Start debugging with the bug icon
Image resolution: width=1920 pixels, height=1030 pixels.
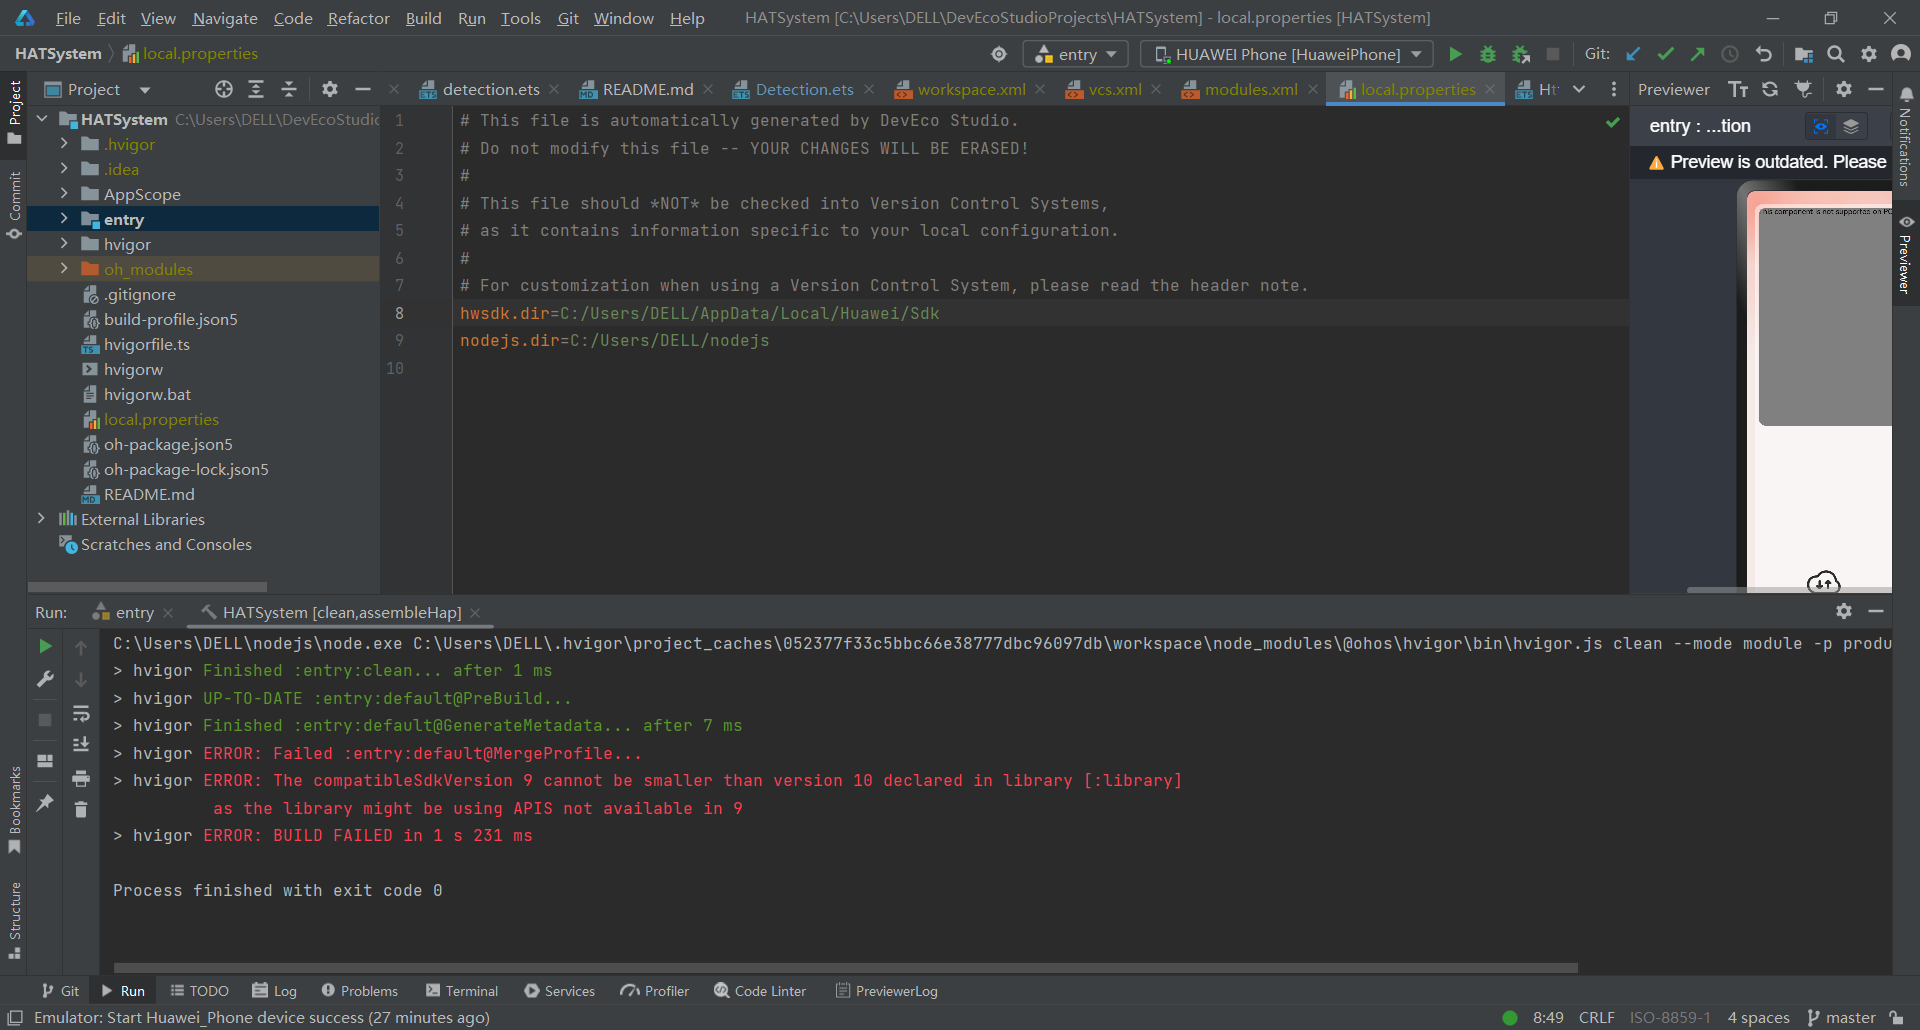coord(1488,54)
